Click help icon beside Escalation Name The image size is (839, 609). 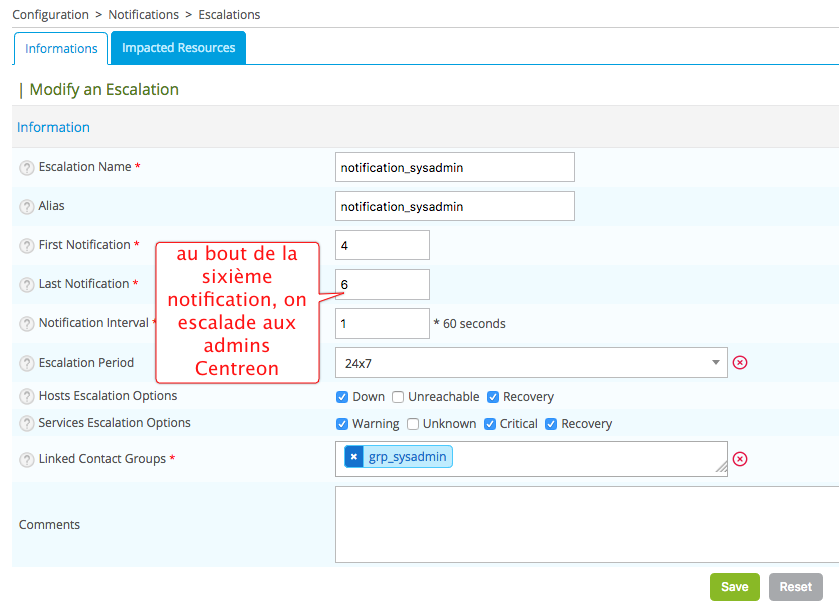pyautogui.click(x=27, y=168)
